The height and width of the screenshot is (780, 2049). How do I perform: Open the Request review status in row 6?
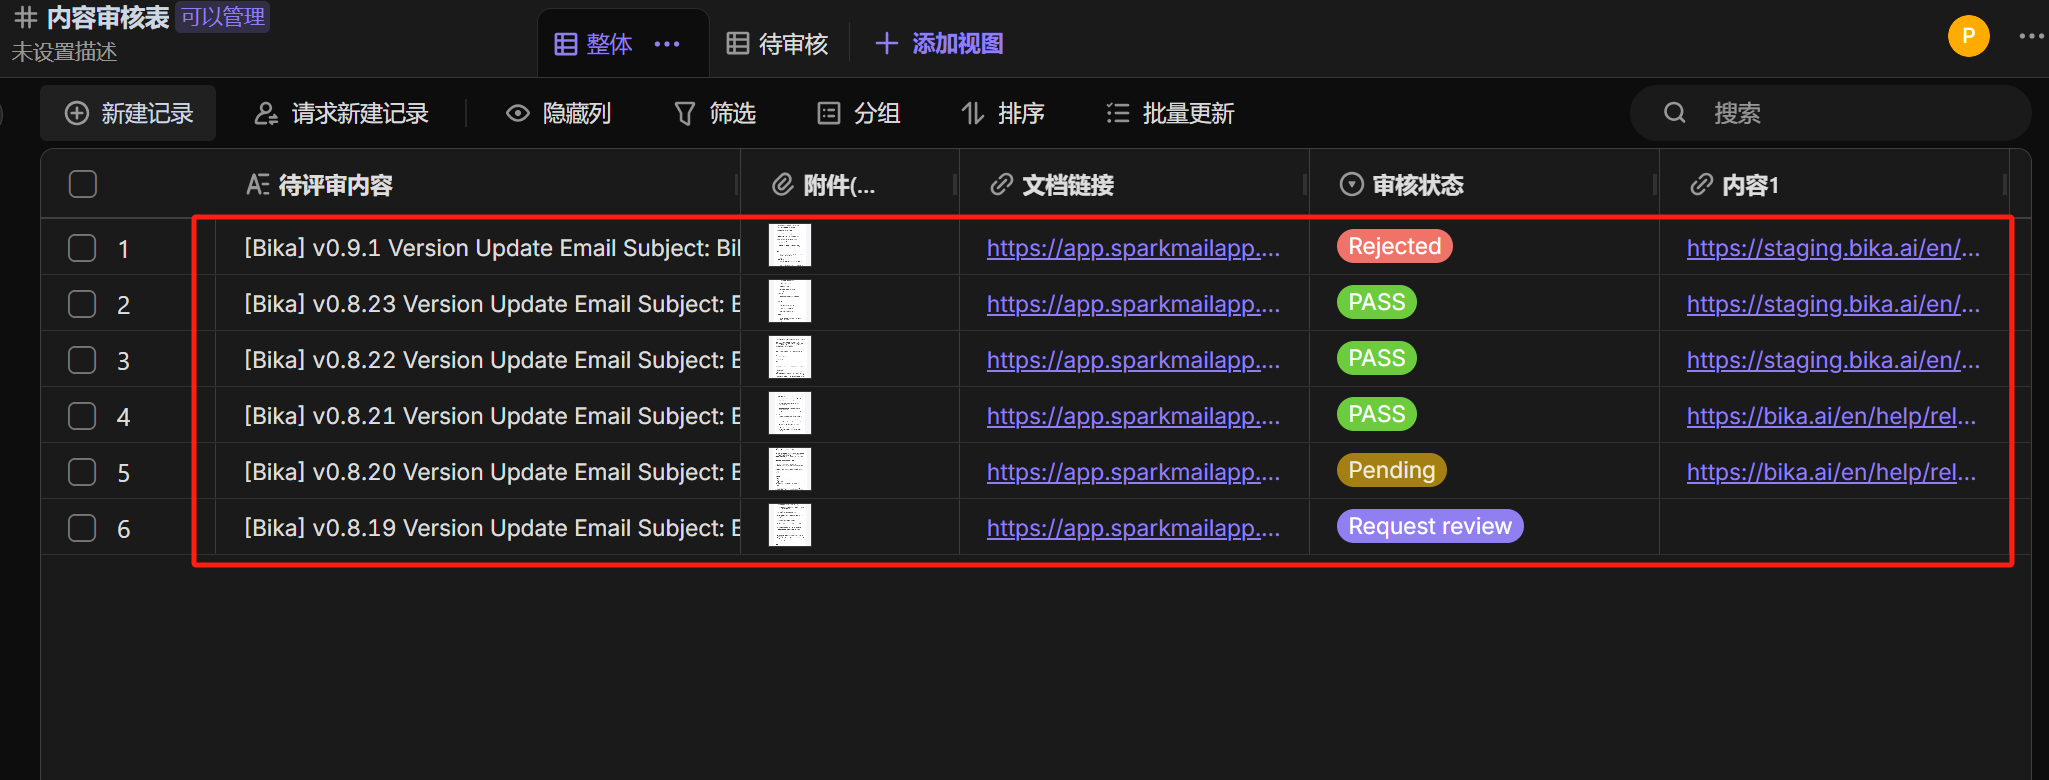pos(1430,526)
